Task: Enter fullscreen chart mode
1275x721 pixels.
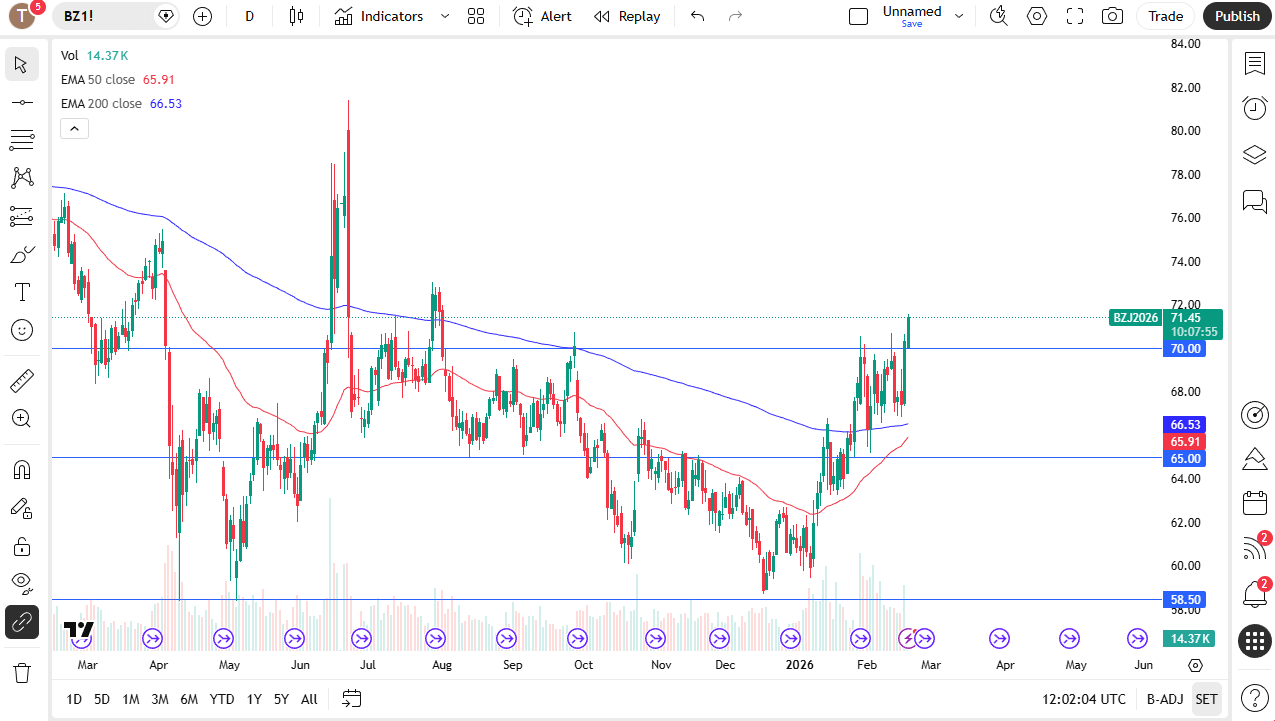Action: pos(1075,16)
